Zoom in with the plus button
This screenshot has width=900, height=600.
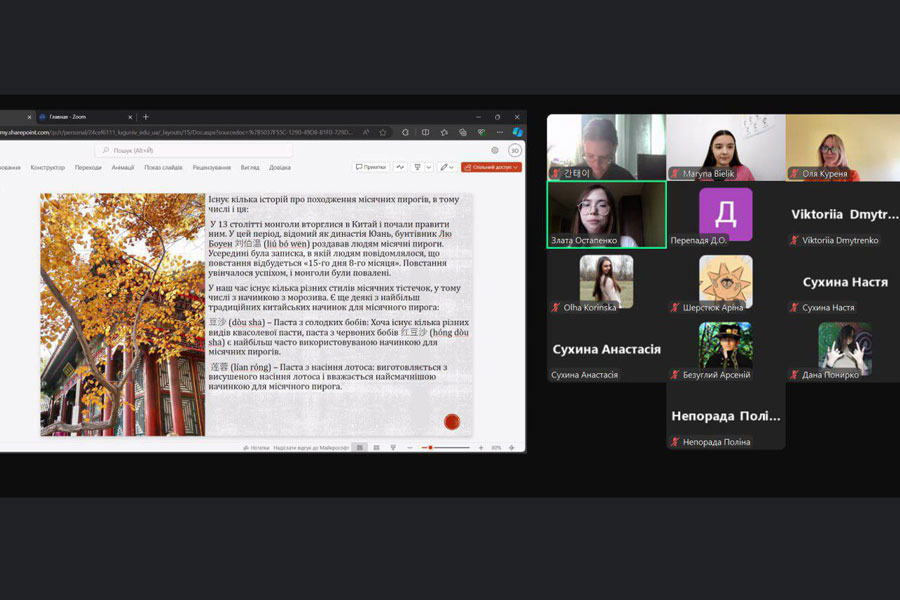click(480, 448)
